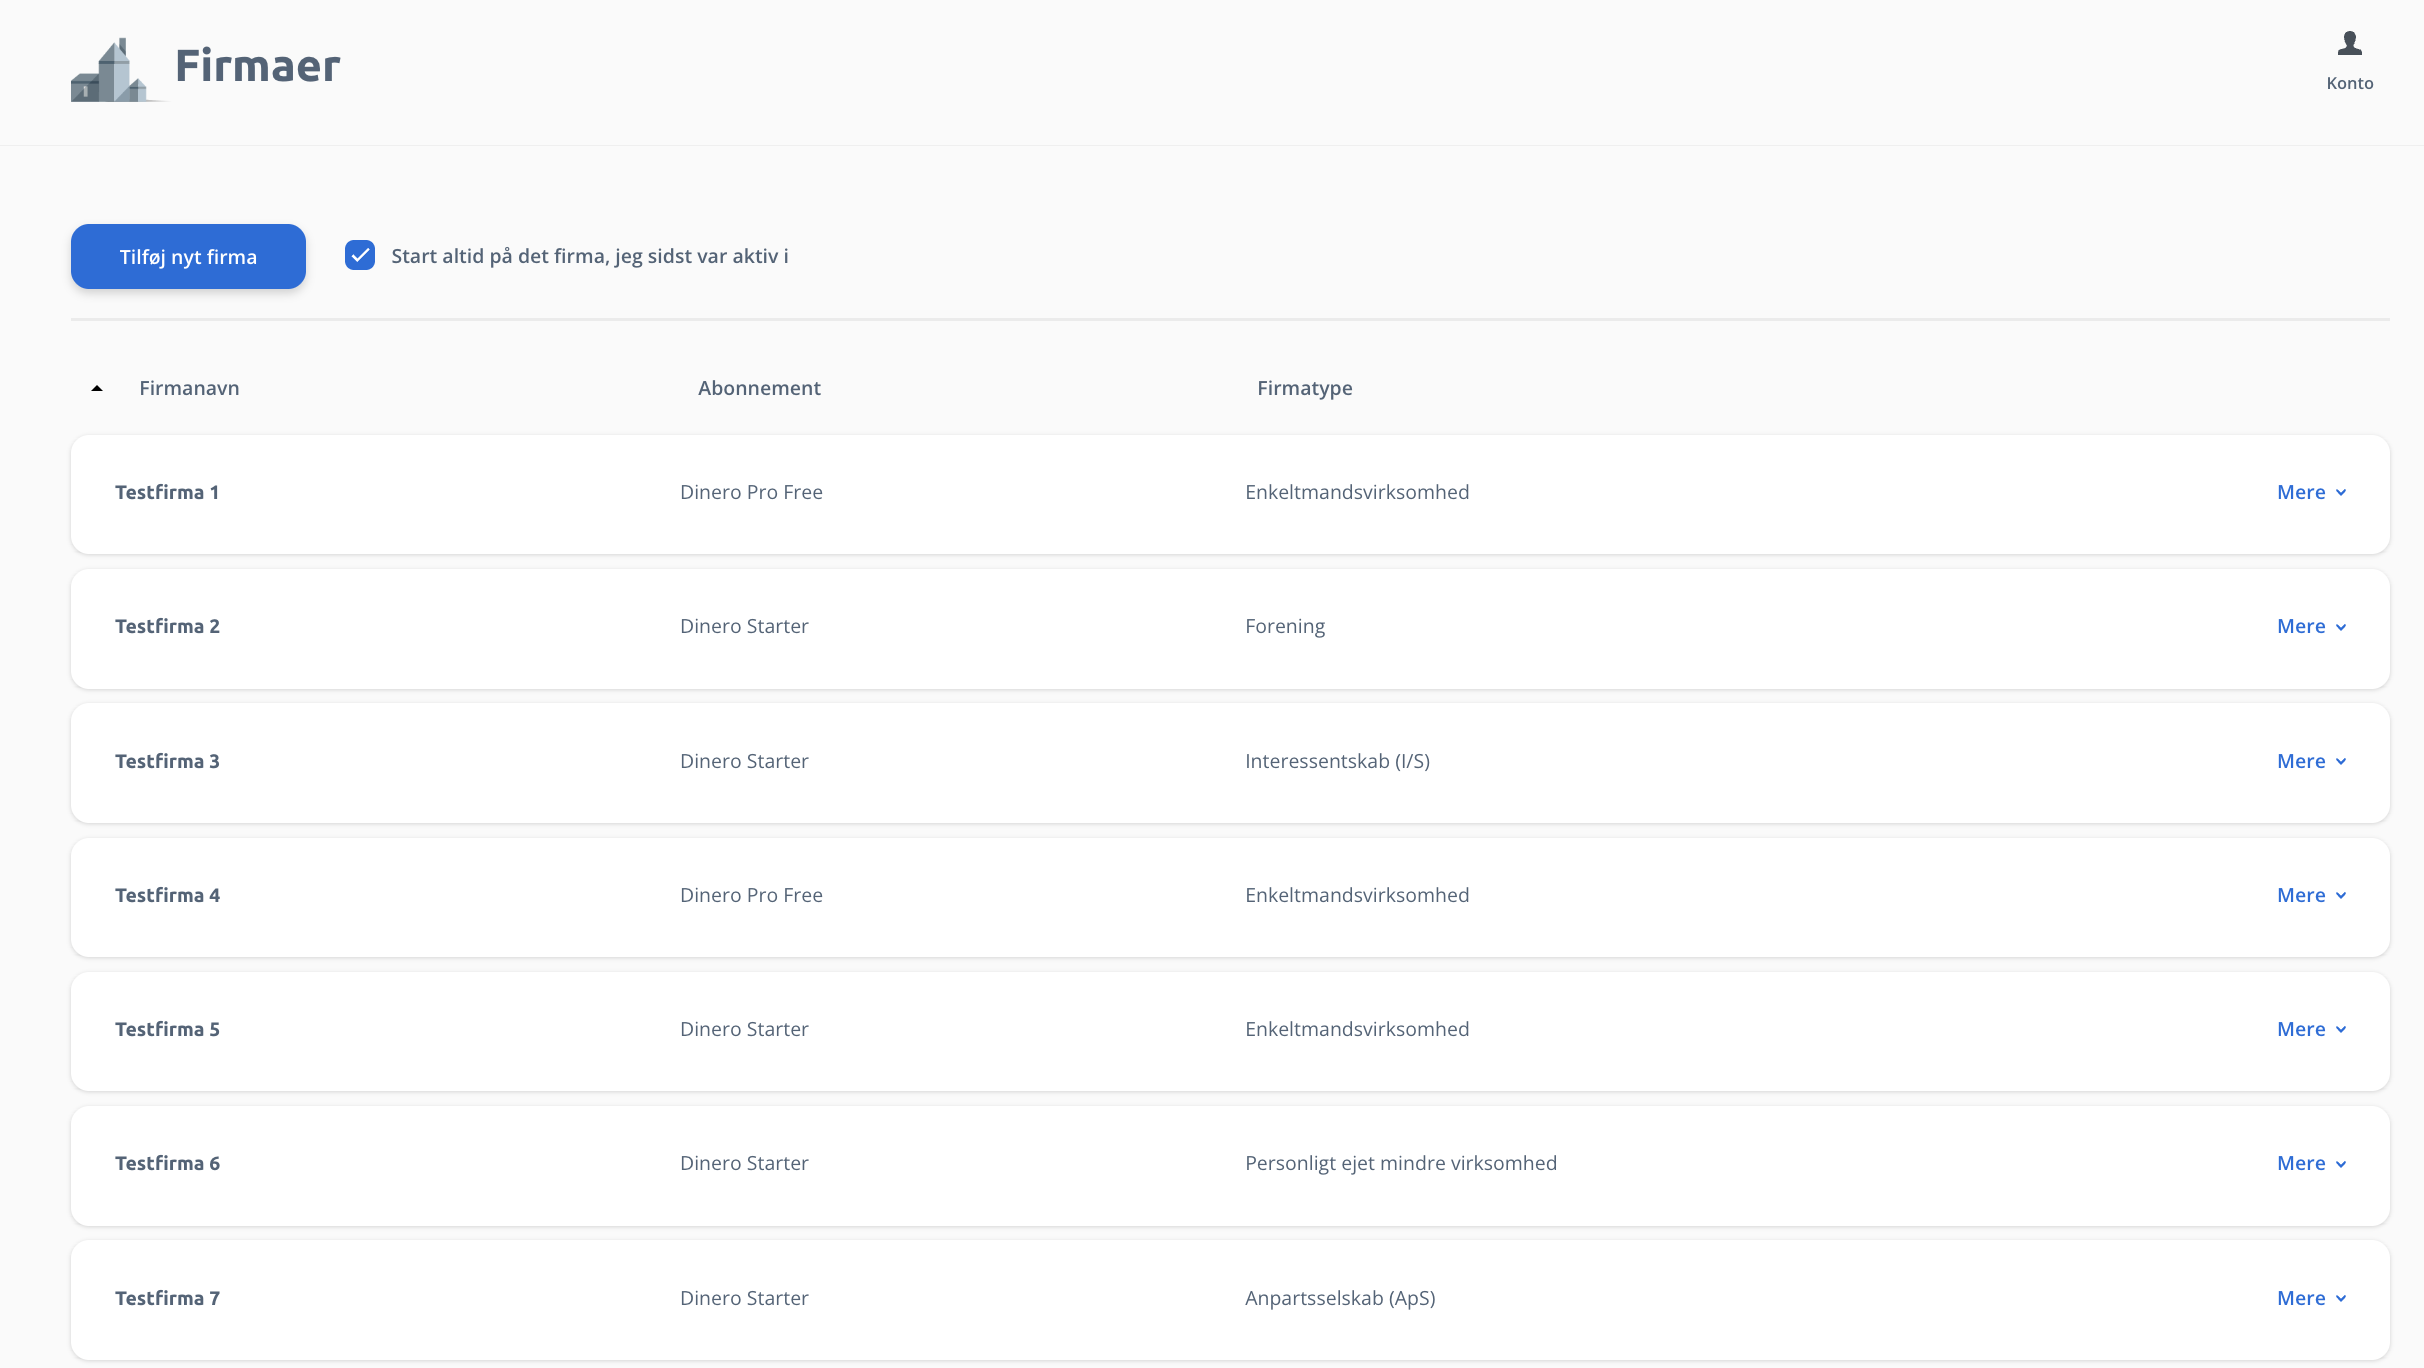Click 'Dinero Pro Free' for Testfirma 4
The width and height of the screenshot is (2424, 1368).
pyautogui.click(x=751, y=895)
